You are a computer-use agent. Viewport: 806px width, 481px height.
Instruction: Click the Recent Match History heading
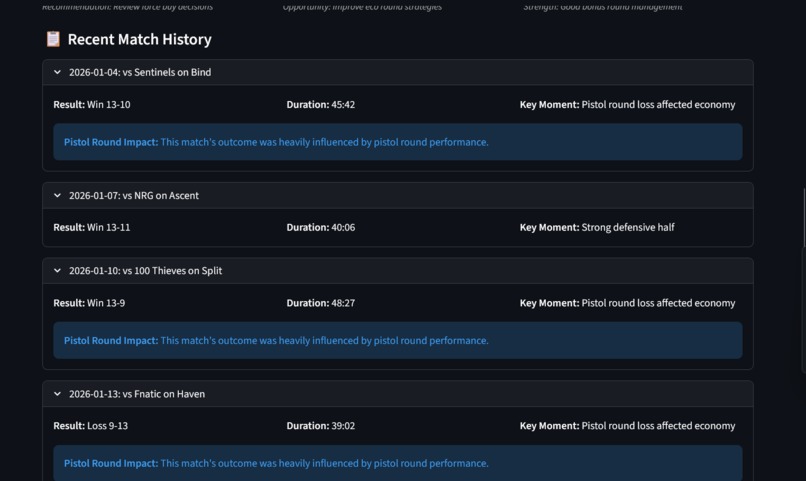click(139, 39)
